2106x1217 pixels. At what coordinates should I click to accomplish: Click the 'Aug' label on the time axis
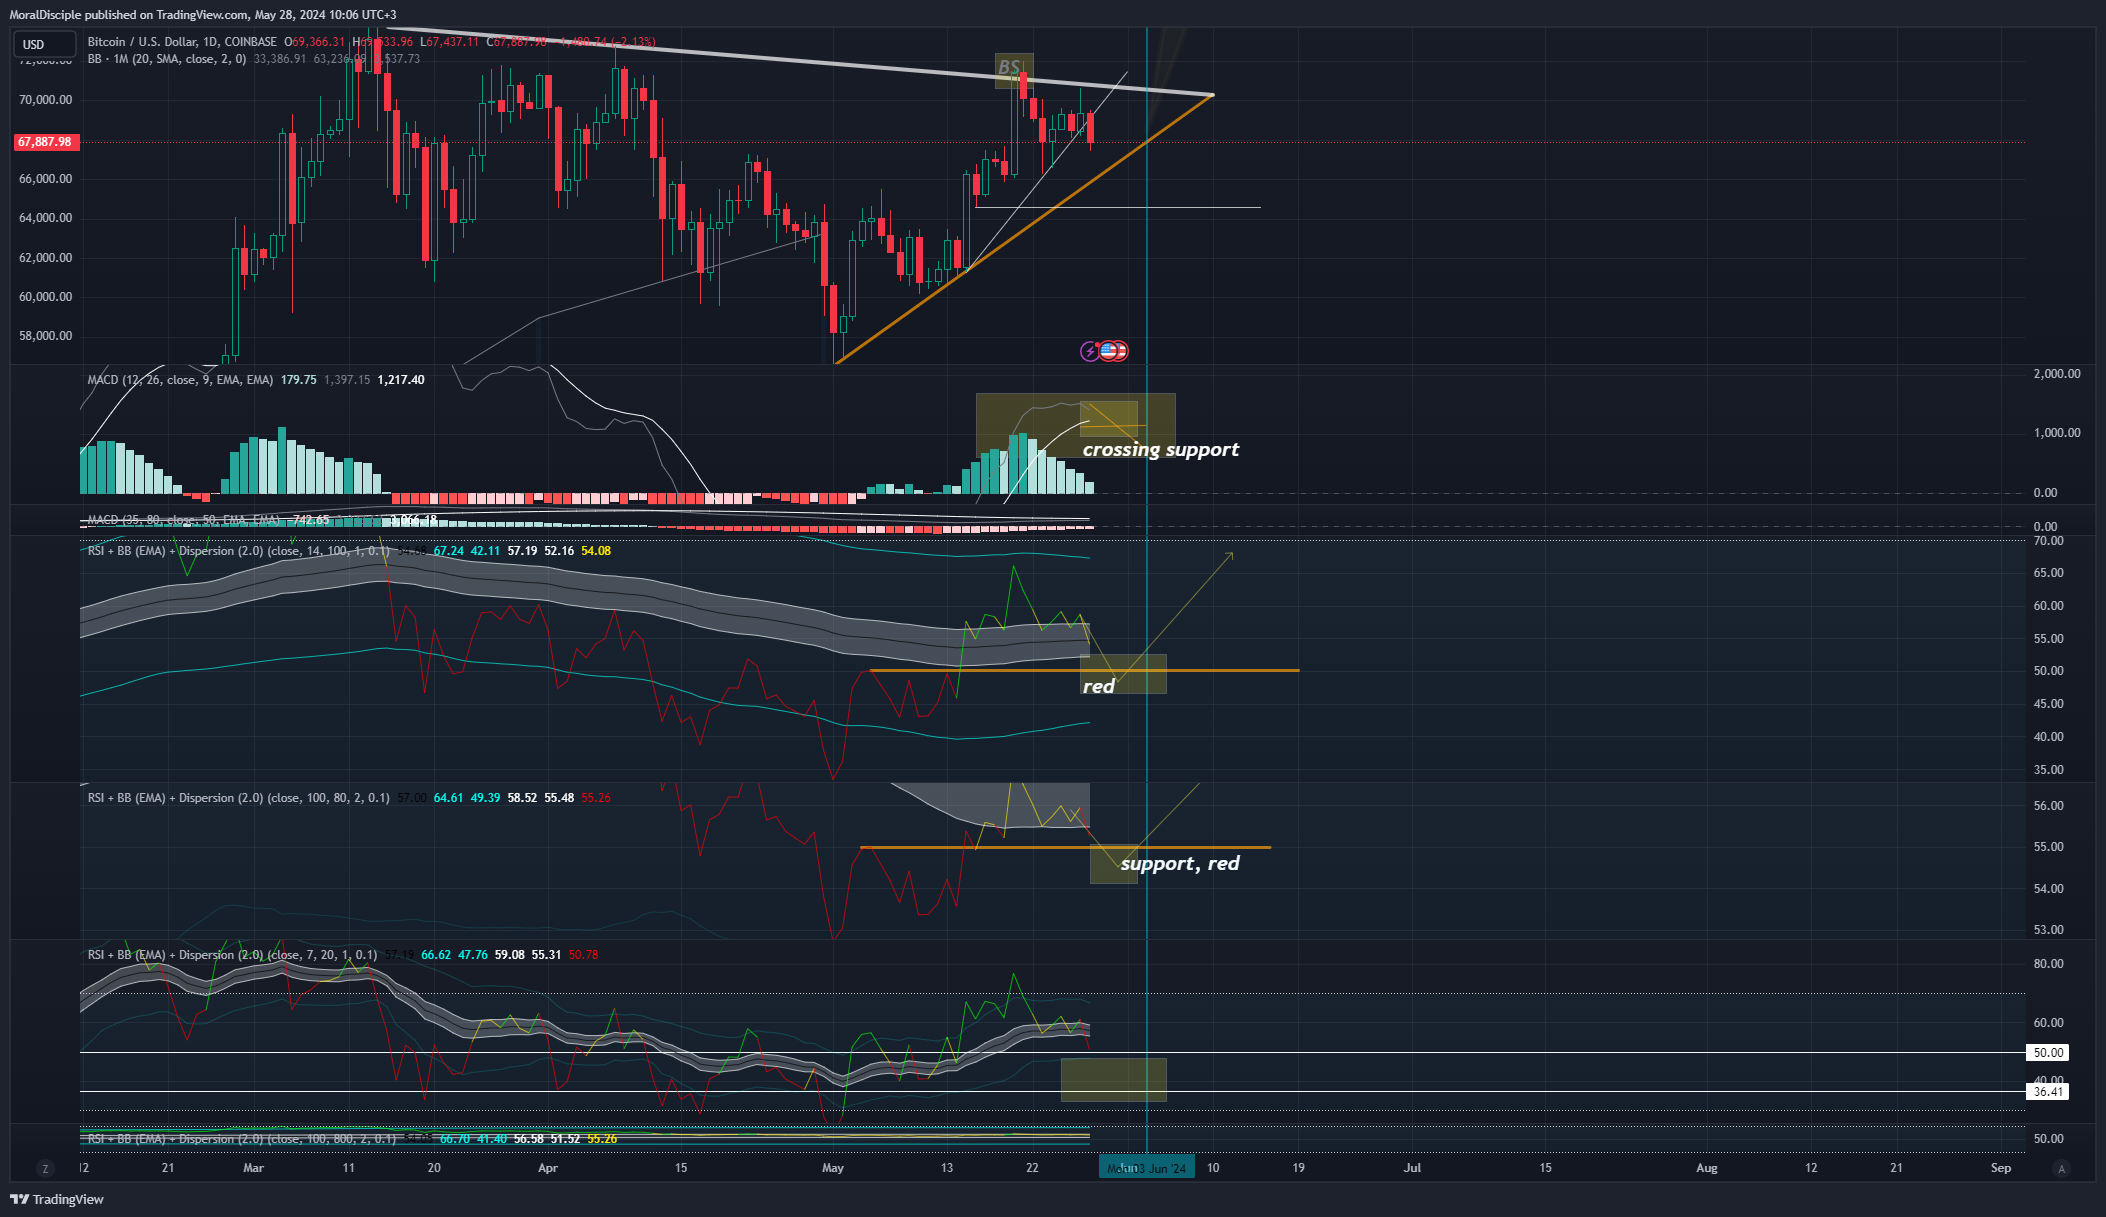(x=1707, y=1168)
